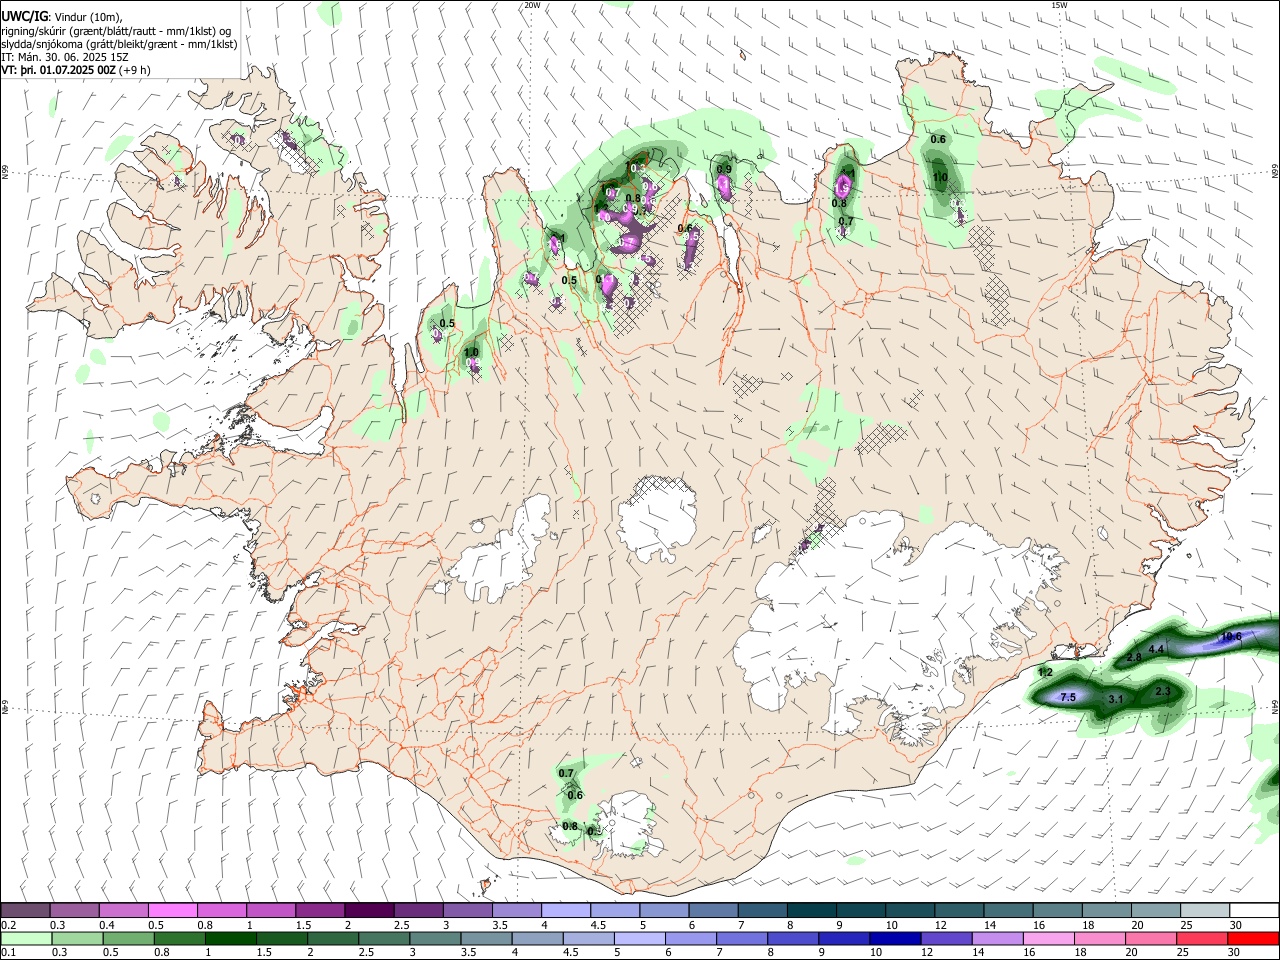Click the '7.5' precipitation value on the map
The image size is (1280, 960).
1067,697
